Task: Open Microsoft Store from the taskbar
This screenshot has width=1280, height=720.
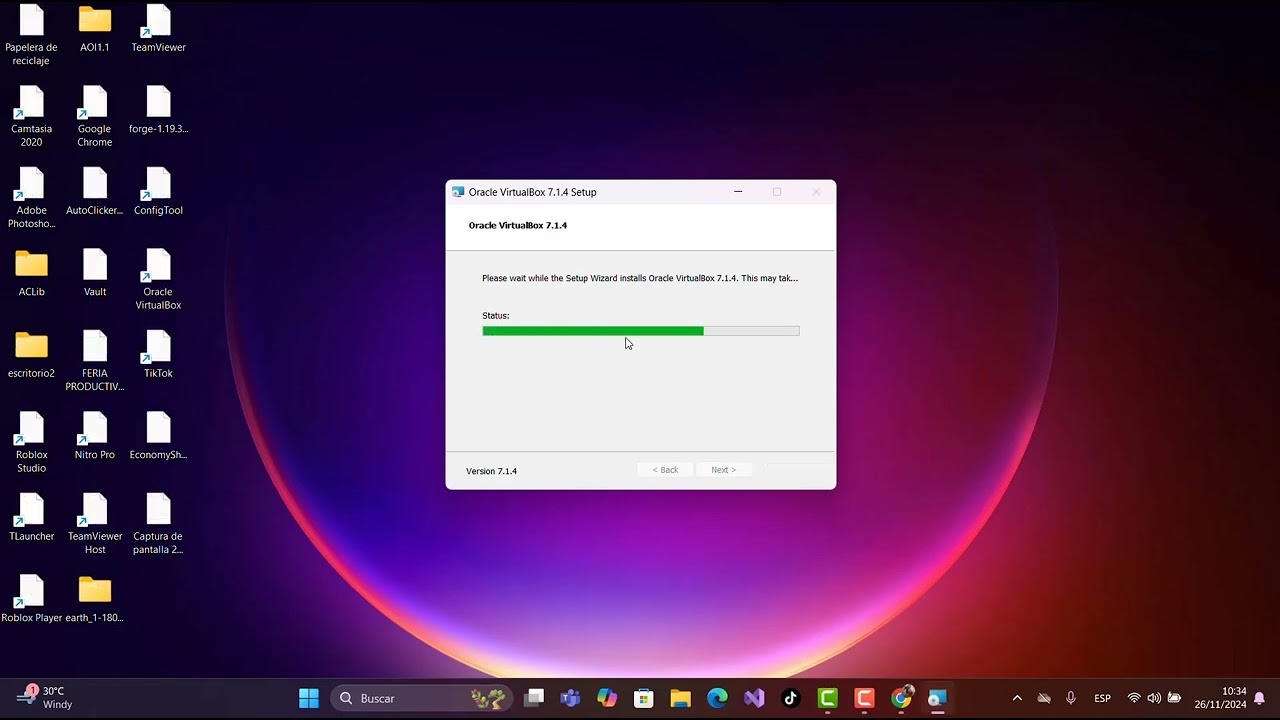Action: pos(644,698)
